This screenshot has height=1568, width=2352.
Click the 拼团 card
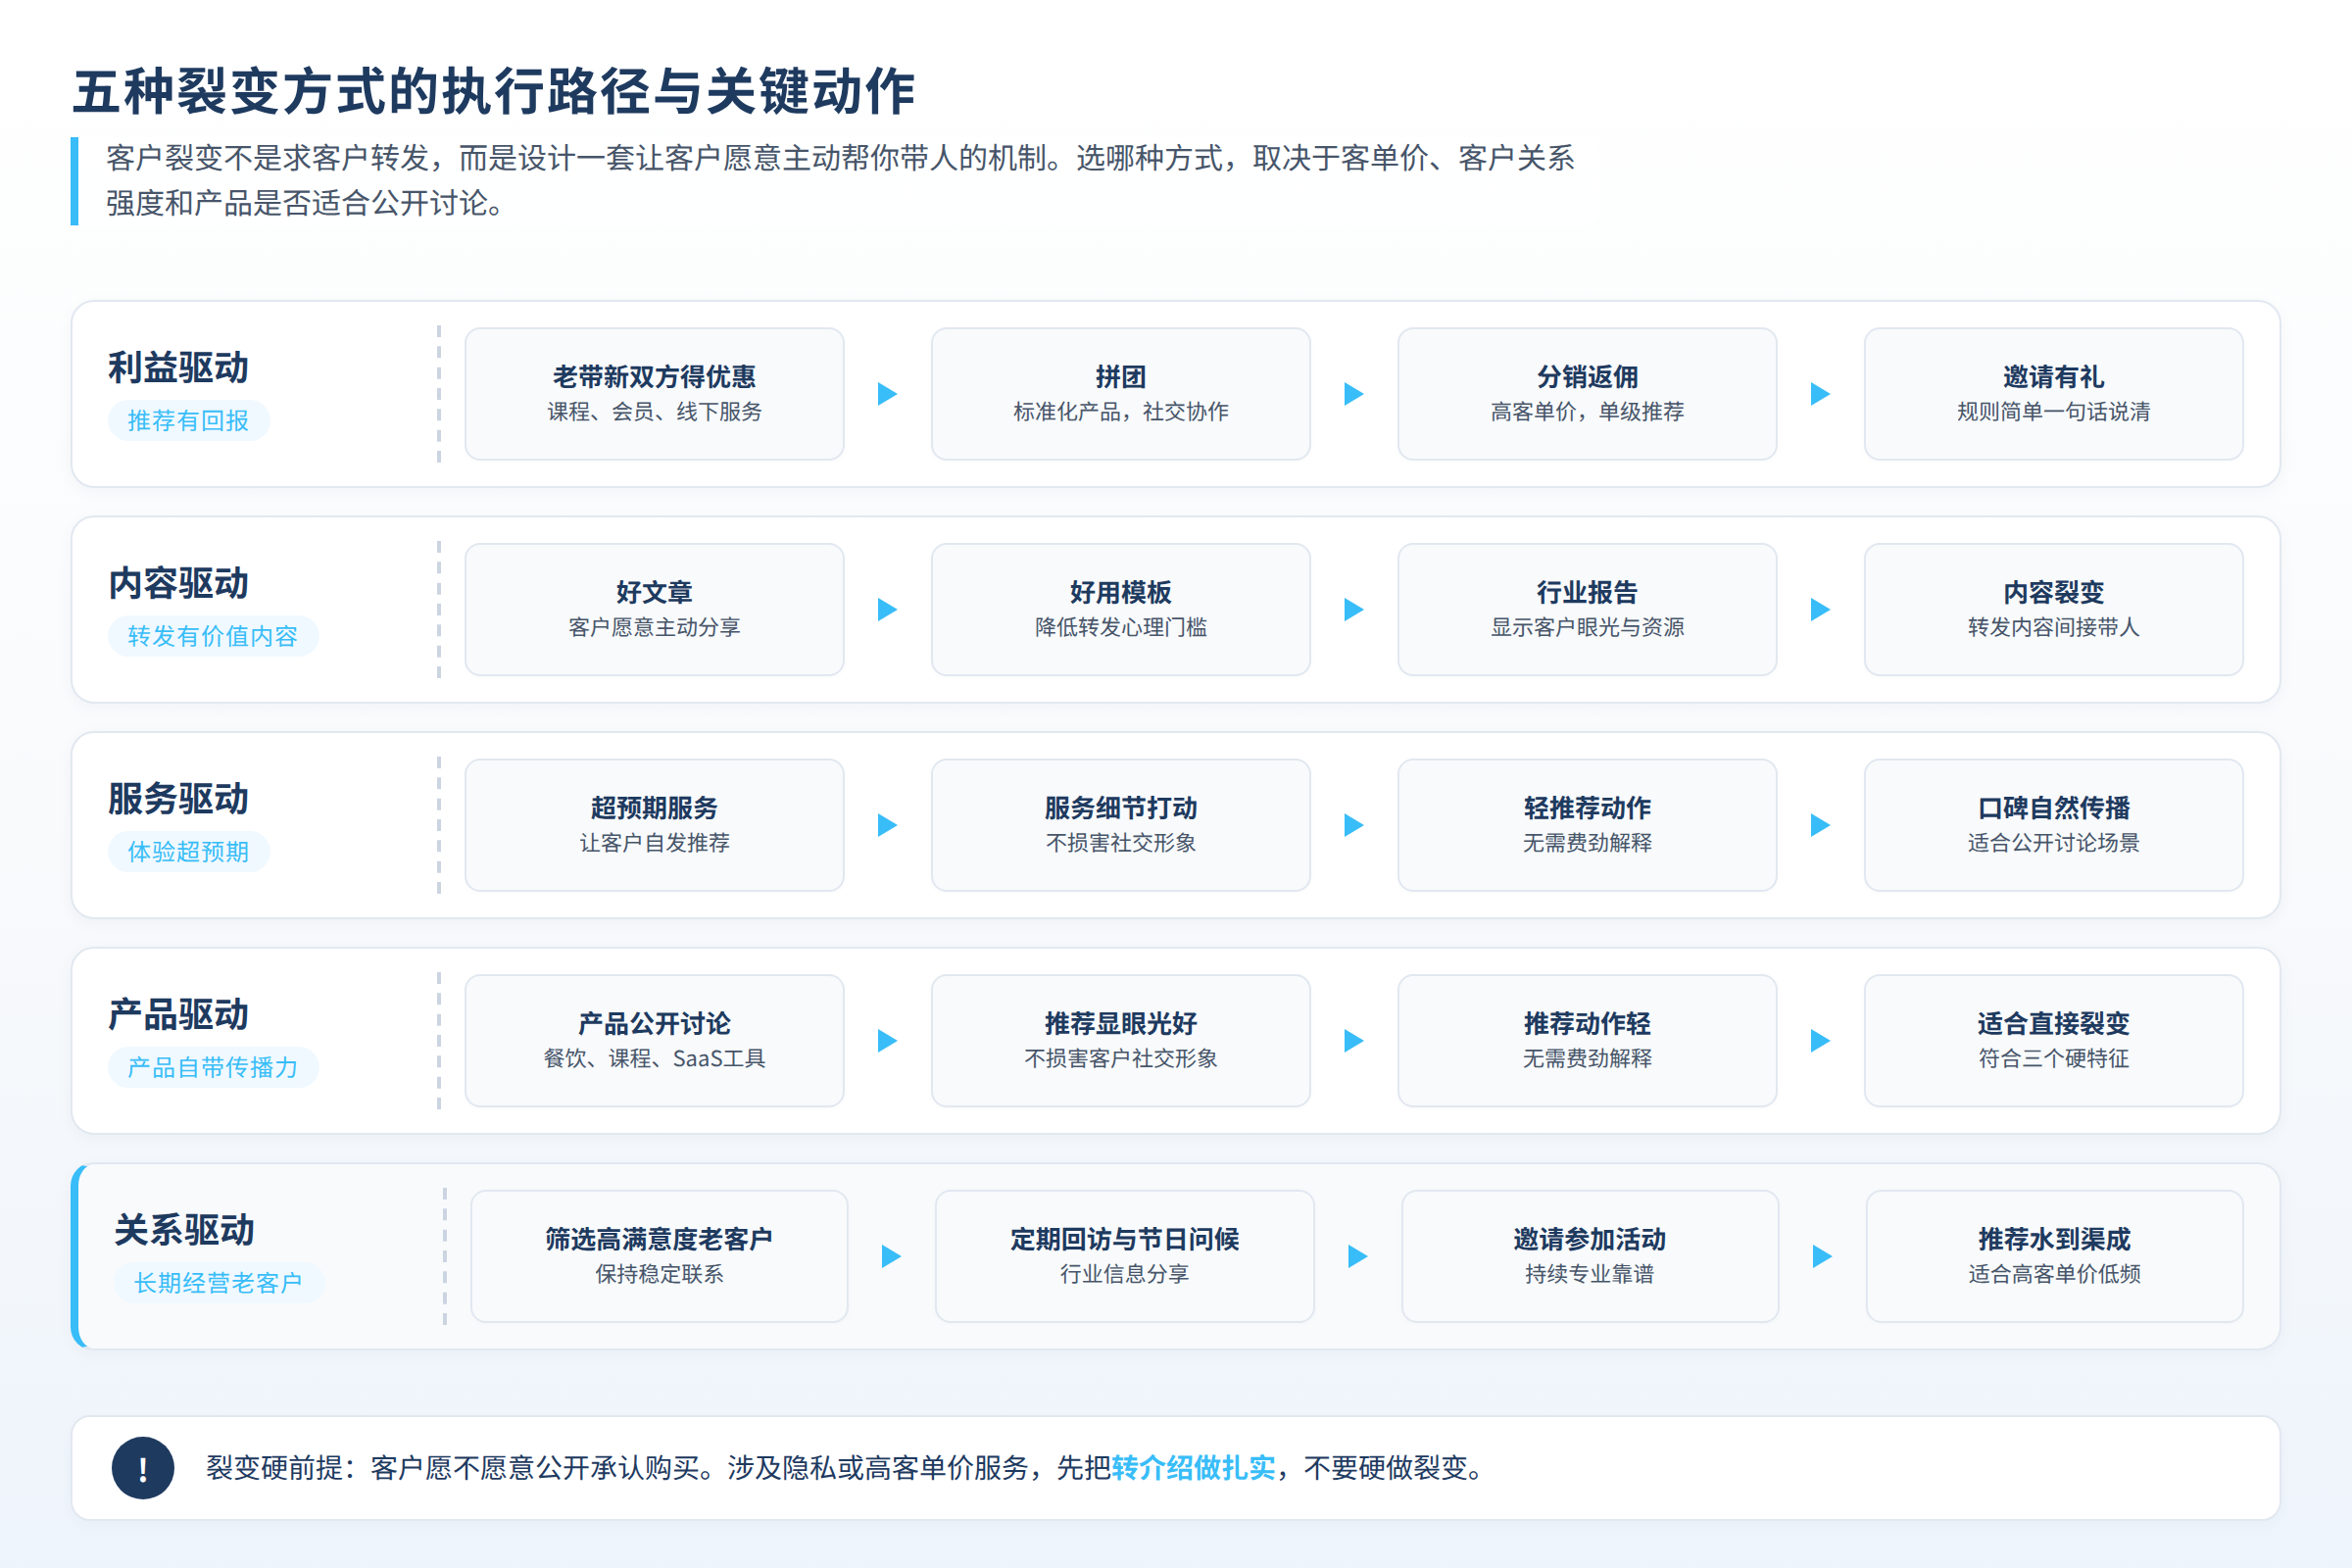1121,394
